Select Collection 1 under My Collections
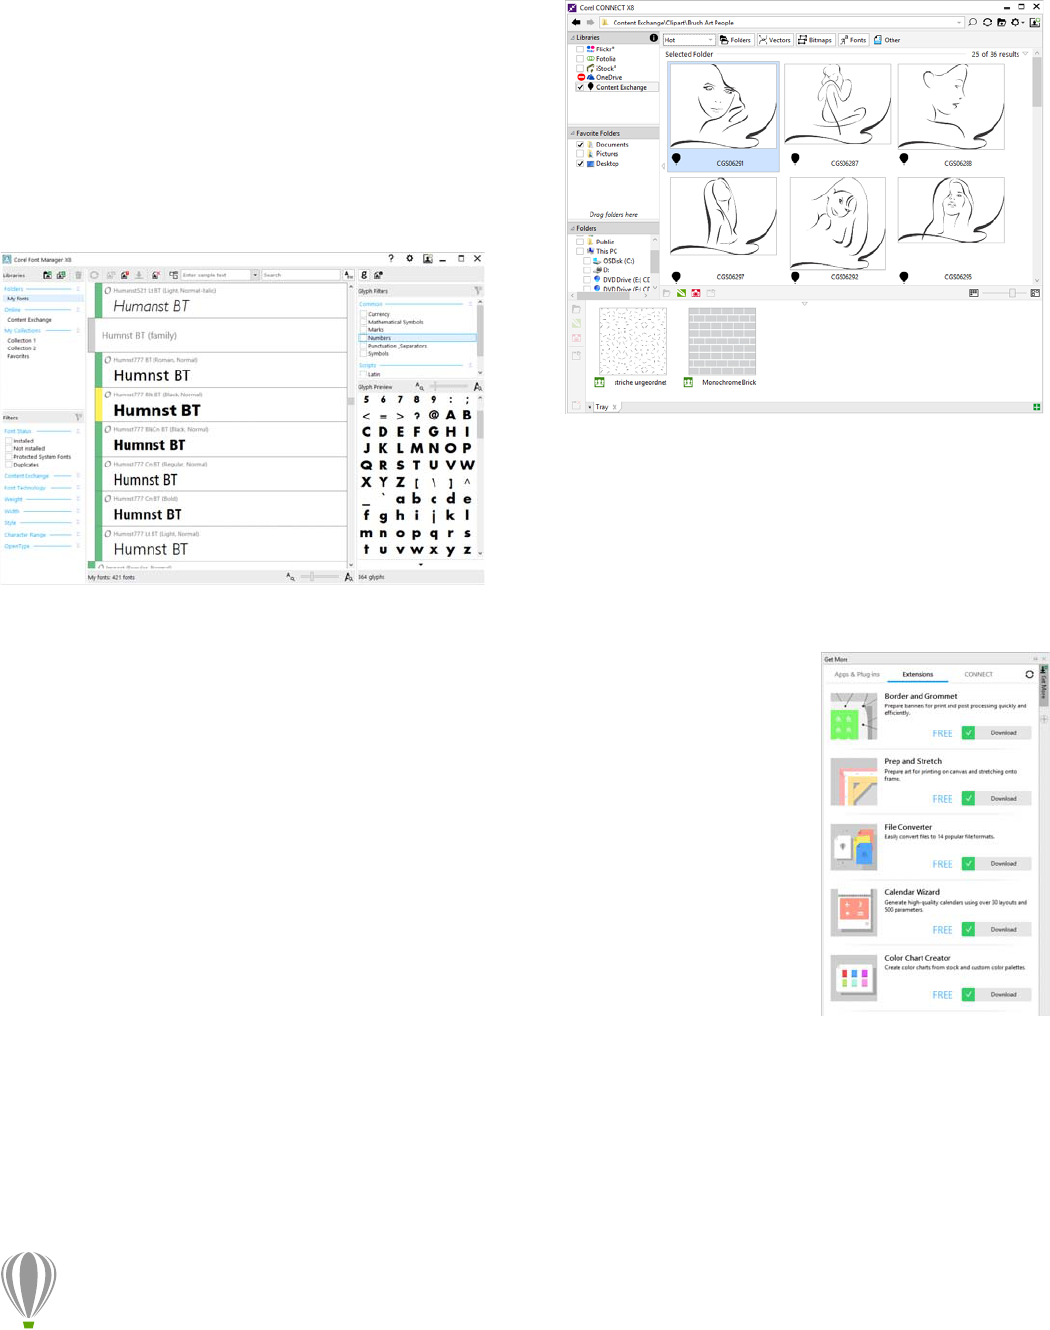This screenshot has width=1050, height=1330. point(21,340)
